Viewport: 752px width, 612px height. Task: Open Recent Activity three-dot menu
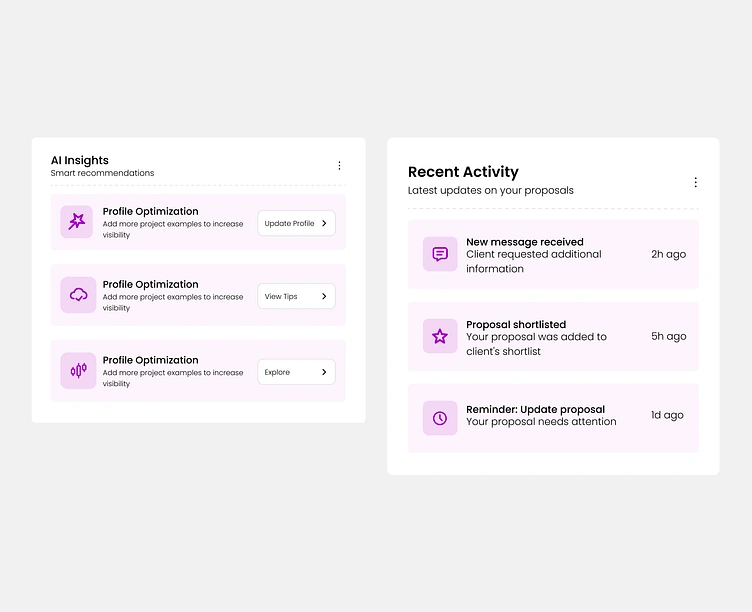[x=696, y=182]
